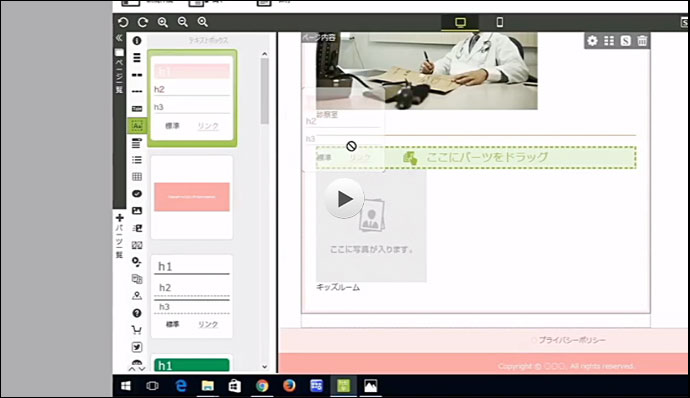Viewport: 690px width, 398px height.
Task: Click the photo placeholder play button
Action: coord(345,199)
